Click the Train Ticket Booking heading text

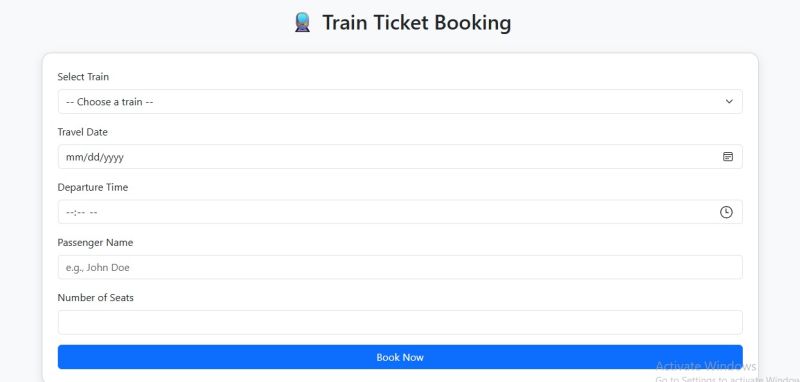click(x=416, y=23)
